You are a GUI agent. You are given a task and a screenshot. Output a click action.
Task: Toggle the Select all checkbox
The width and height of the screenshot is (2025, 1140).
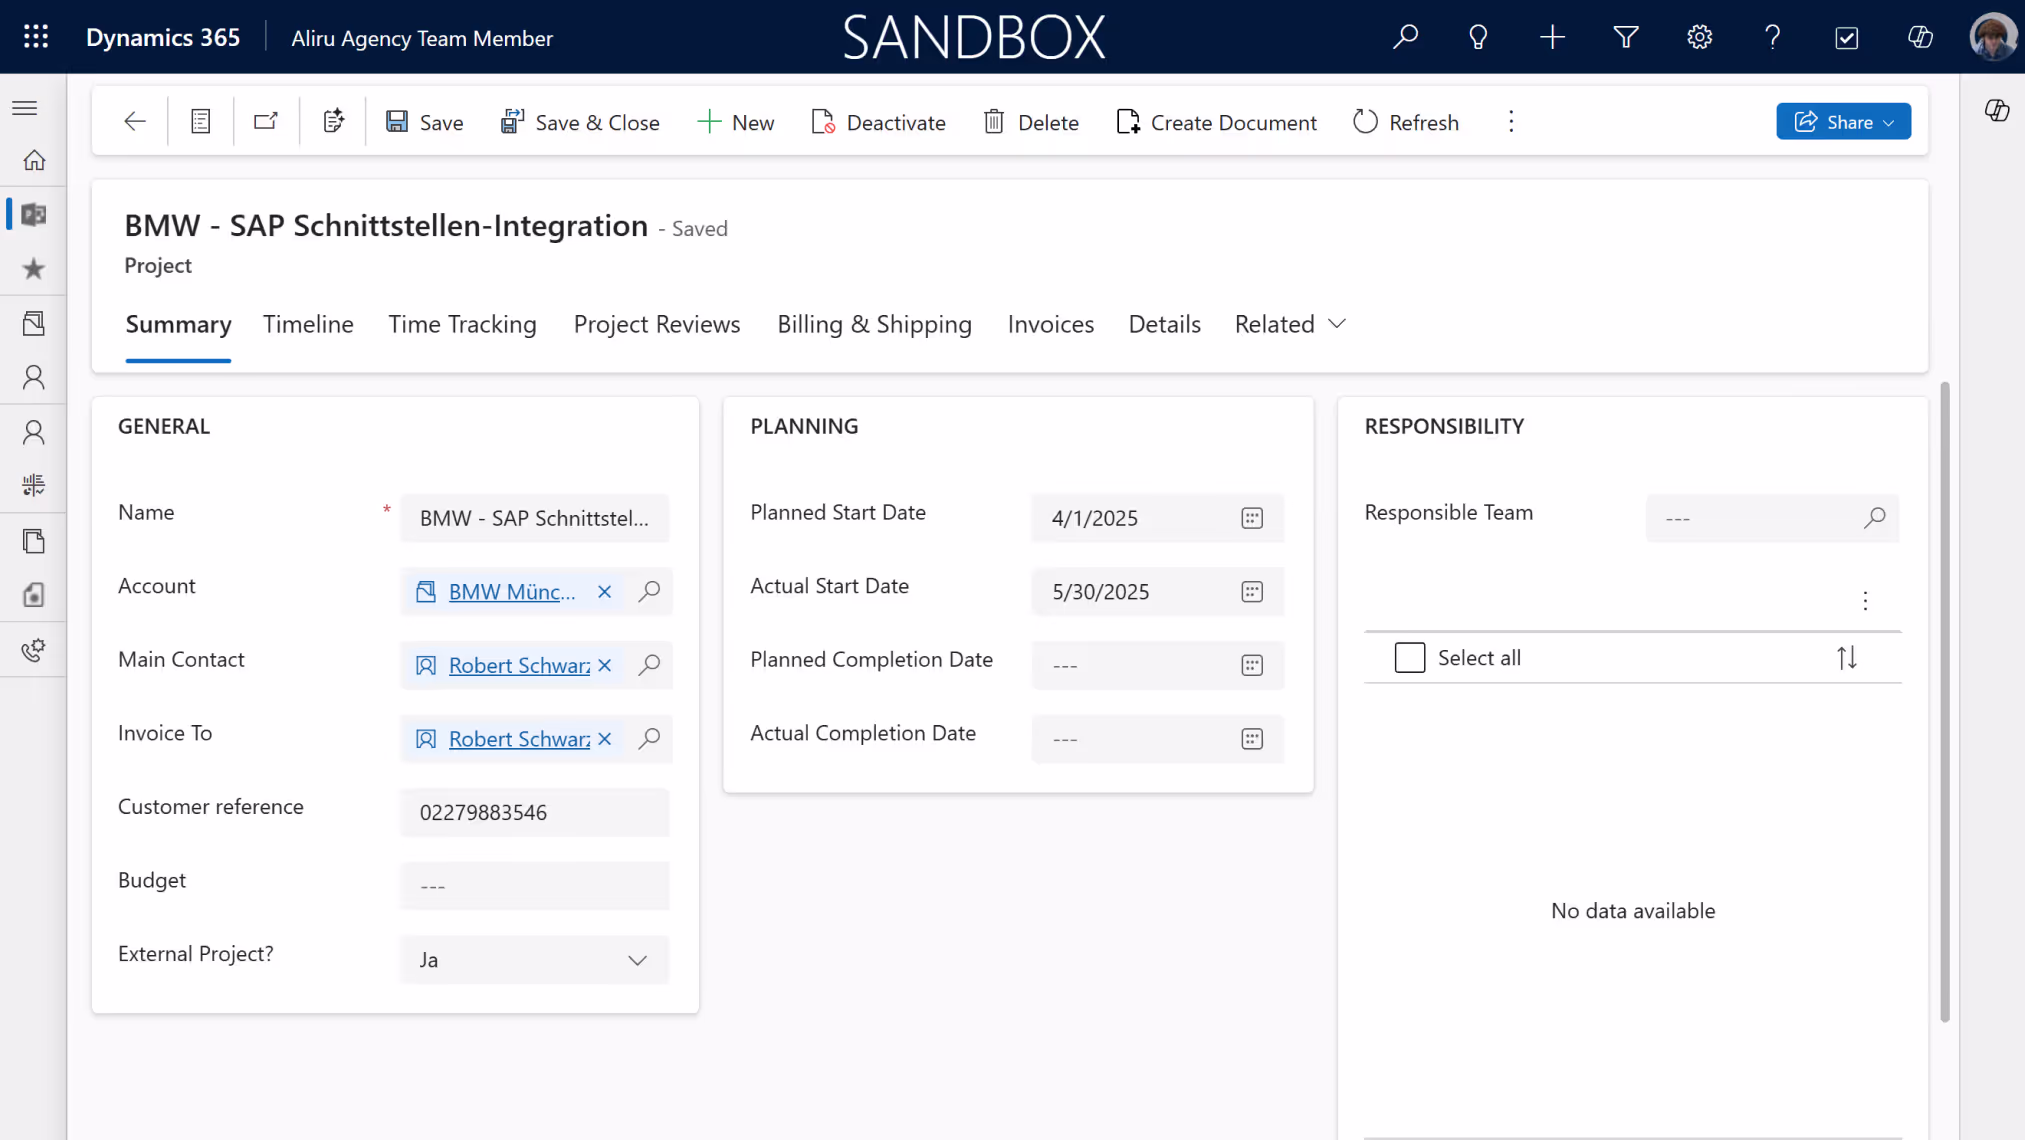(1409, 658)
